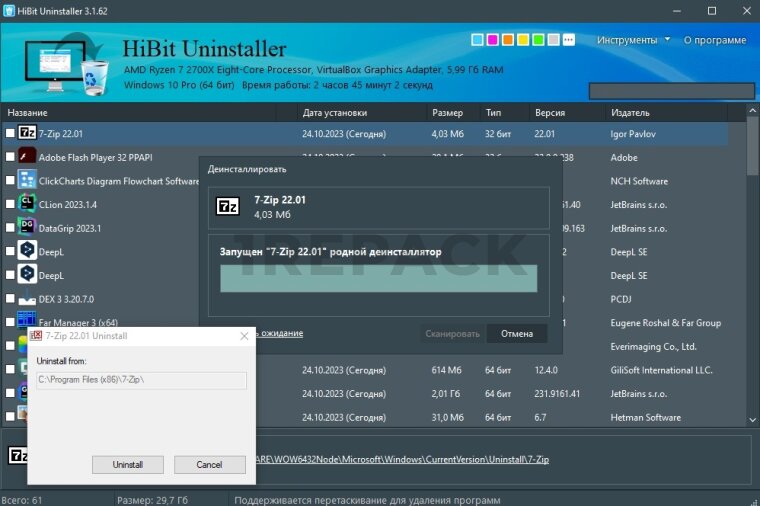
Task: Click the search field in the header
Action: [670, 90]
